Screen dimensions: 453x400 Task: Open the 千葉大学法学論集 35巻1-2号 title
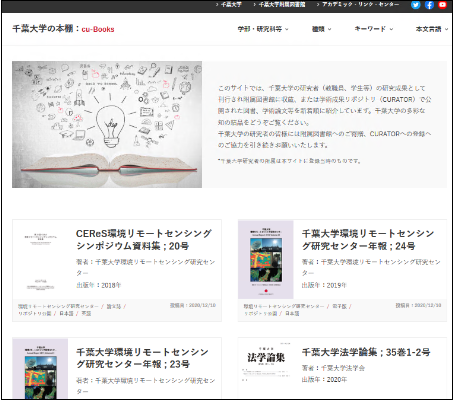pyautogui.click(x=366, y=352)
